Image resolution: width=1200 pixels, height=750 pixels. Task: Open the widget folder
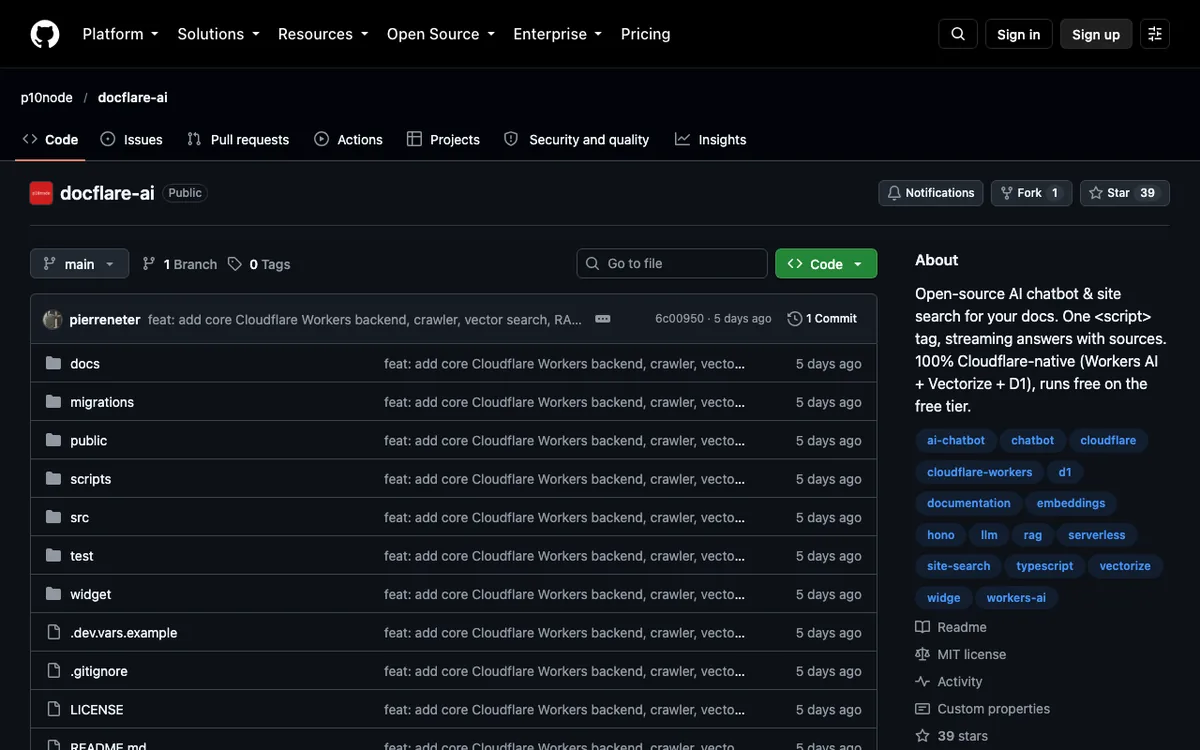coord(91,595)
